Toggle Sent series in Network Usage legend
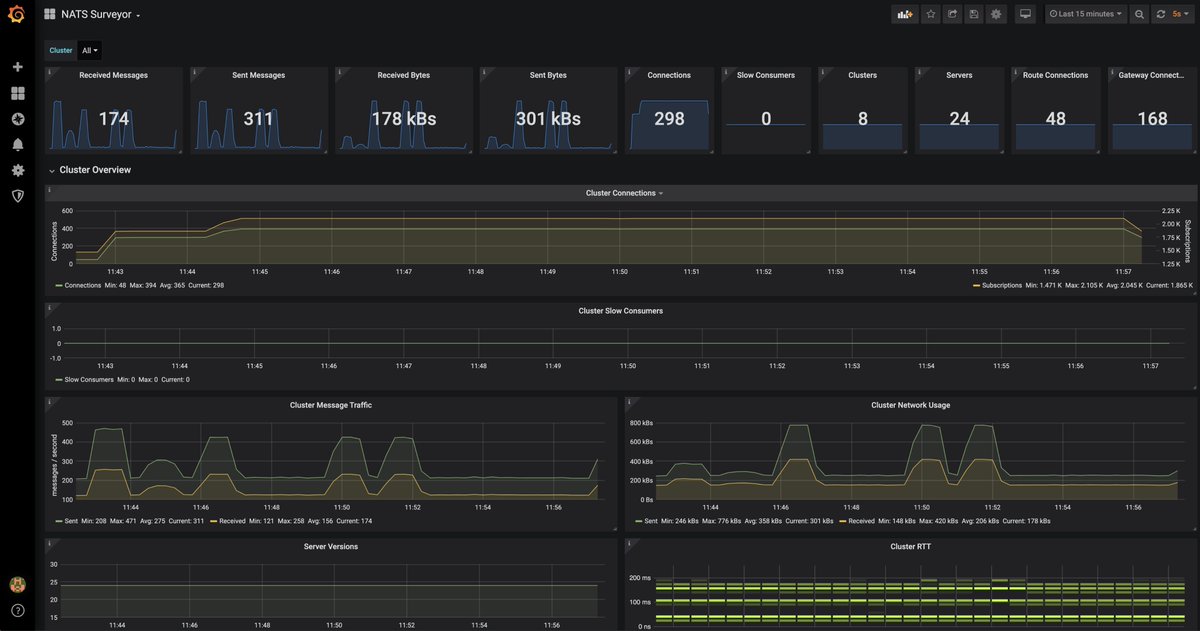The width and height of the screenshot is (1200, 631). 651,522
